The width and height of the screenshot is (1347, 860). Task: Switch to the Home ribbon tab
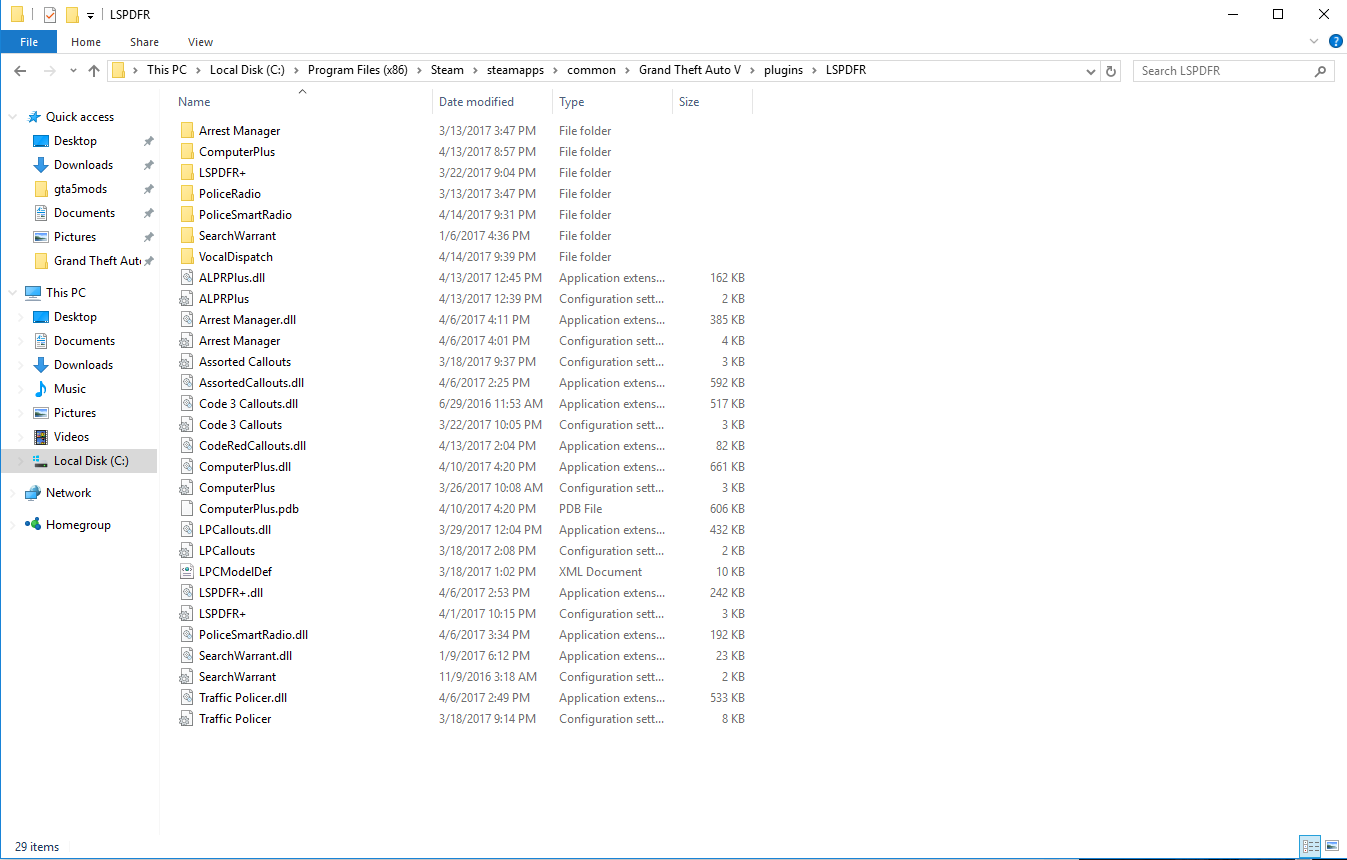coord(86,42)
